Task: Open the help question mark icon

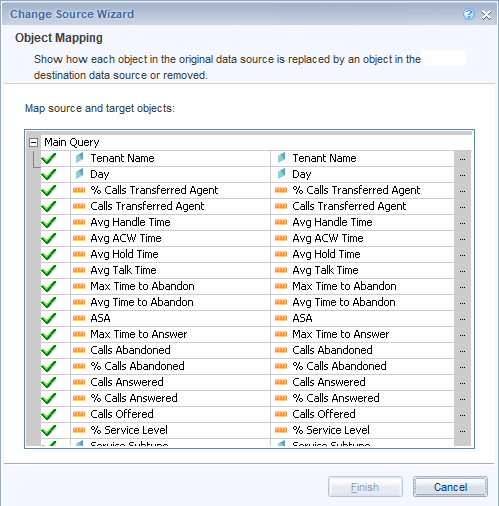Action: point(469,14)
